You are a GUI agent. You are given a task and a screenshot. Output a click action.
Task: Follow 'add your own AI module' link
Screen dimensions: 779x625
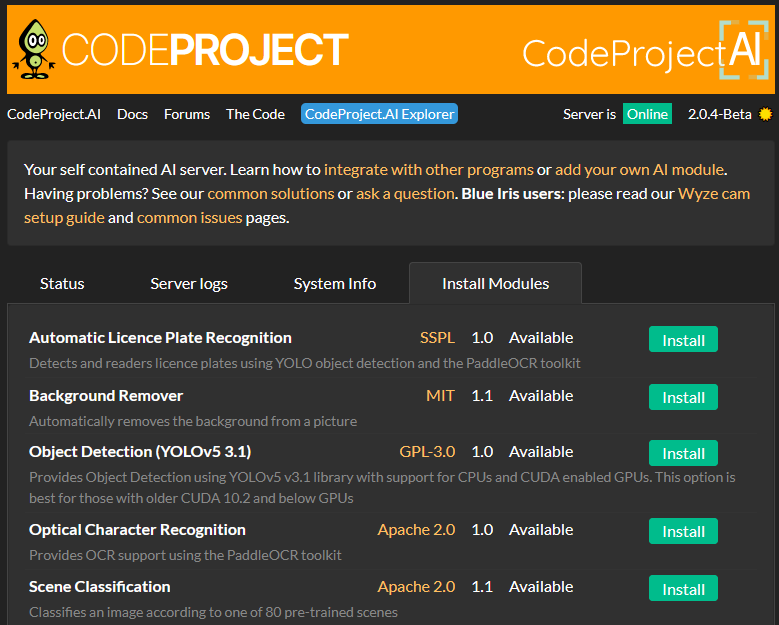point(639,170)
